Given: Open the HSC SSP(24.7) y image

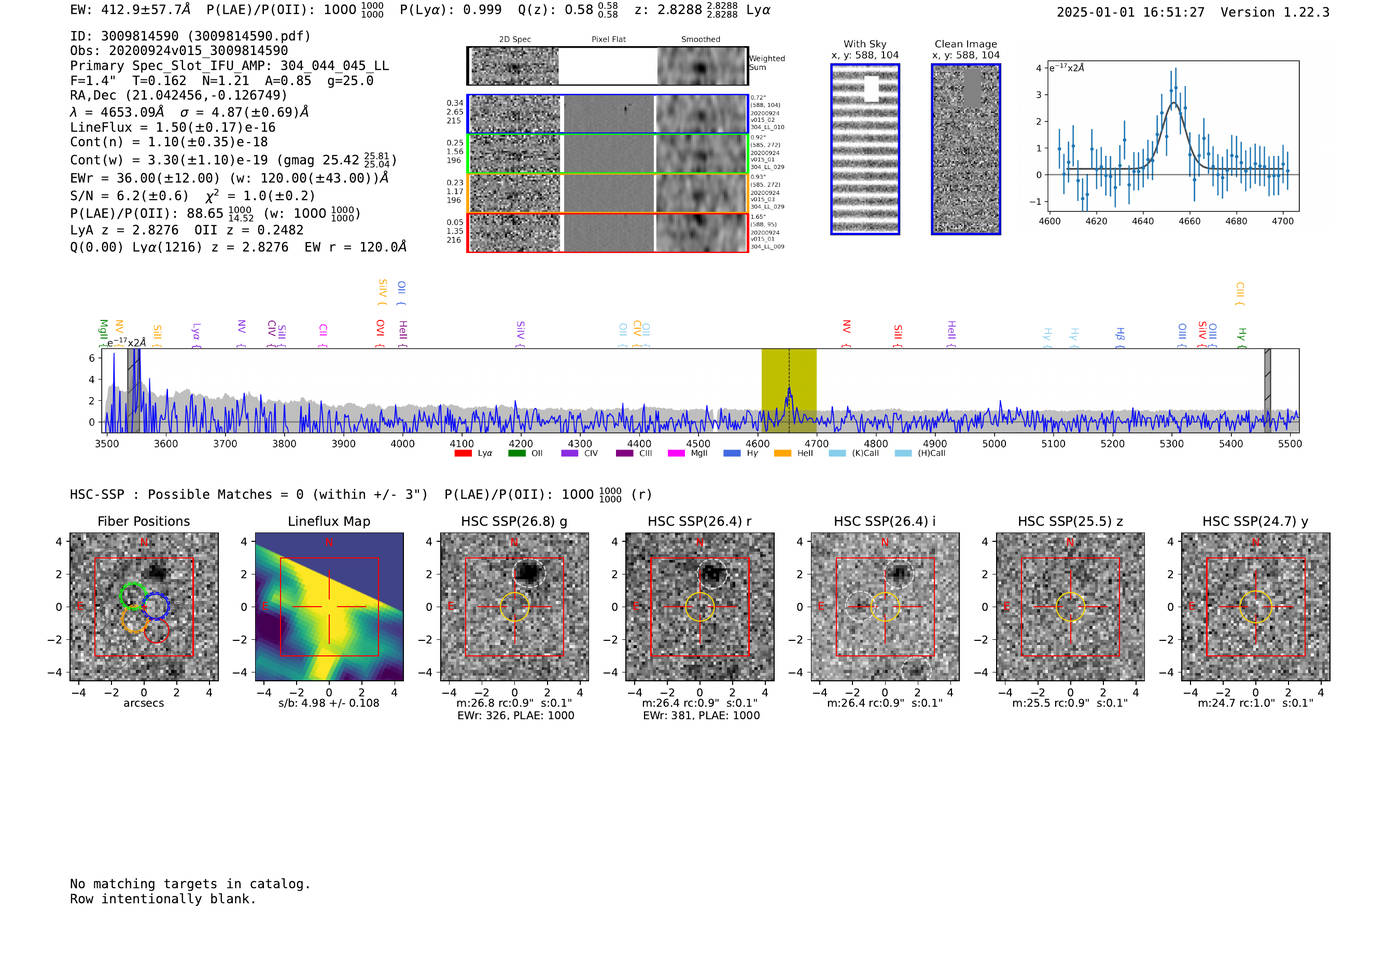Looking at the screenshot, I should point(1256,607).
